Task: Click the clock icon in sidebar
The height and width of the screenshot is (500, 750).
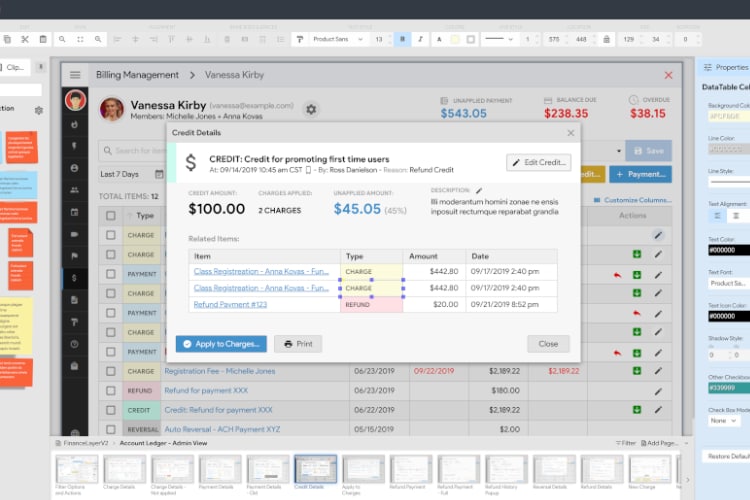Action: click(75, 344)
